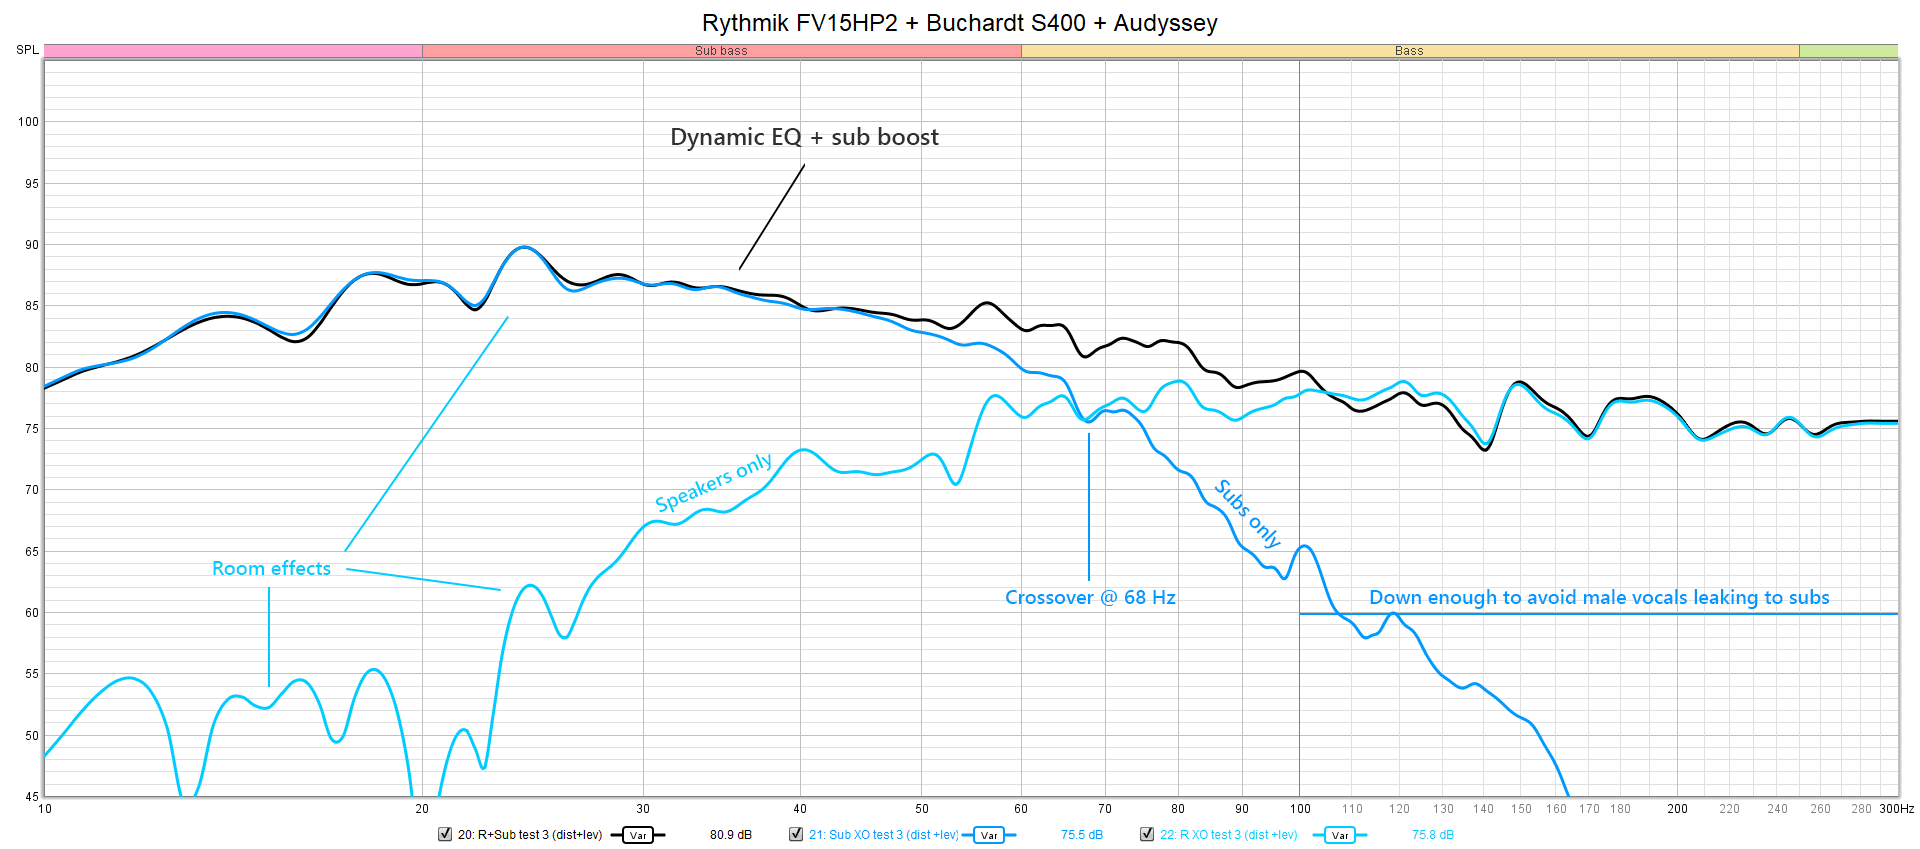The height and width of the screenshot is (849, 1920).
Task: Click the 40 Hz frequency axis label
Action: 800,809
